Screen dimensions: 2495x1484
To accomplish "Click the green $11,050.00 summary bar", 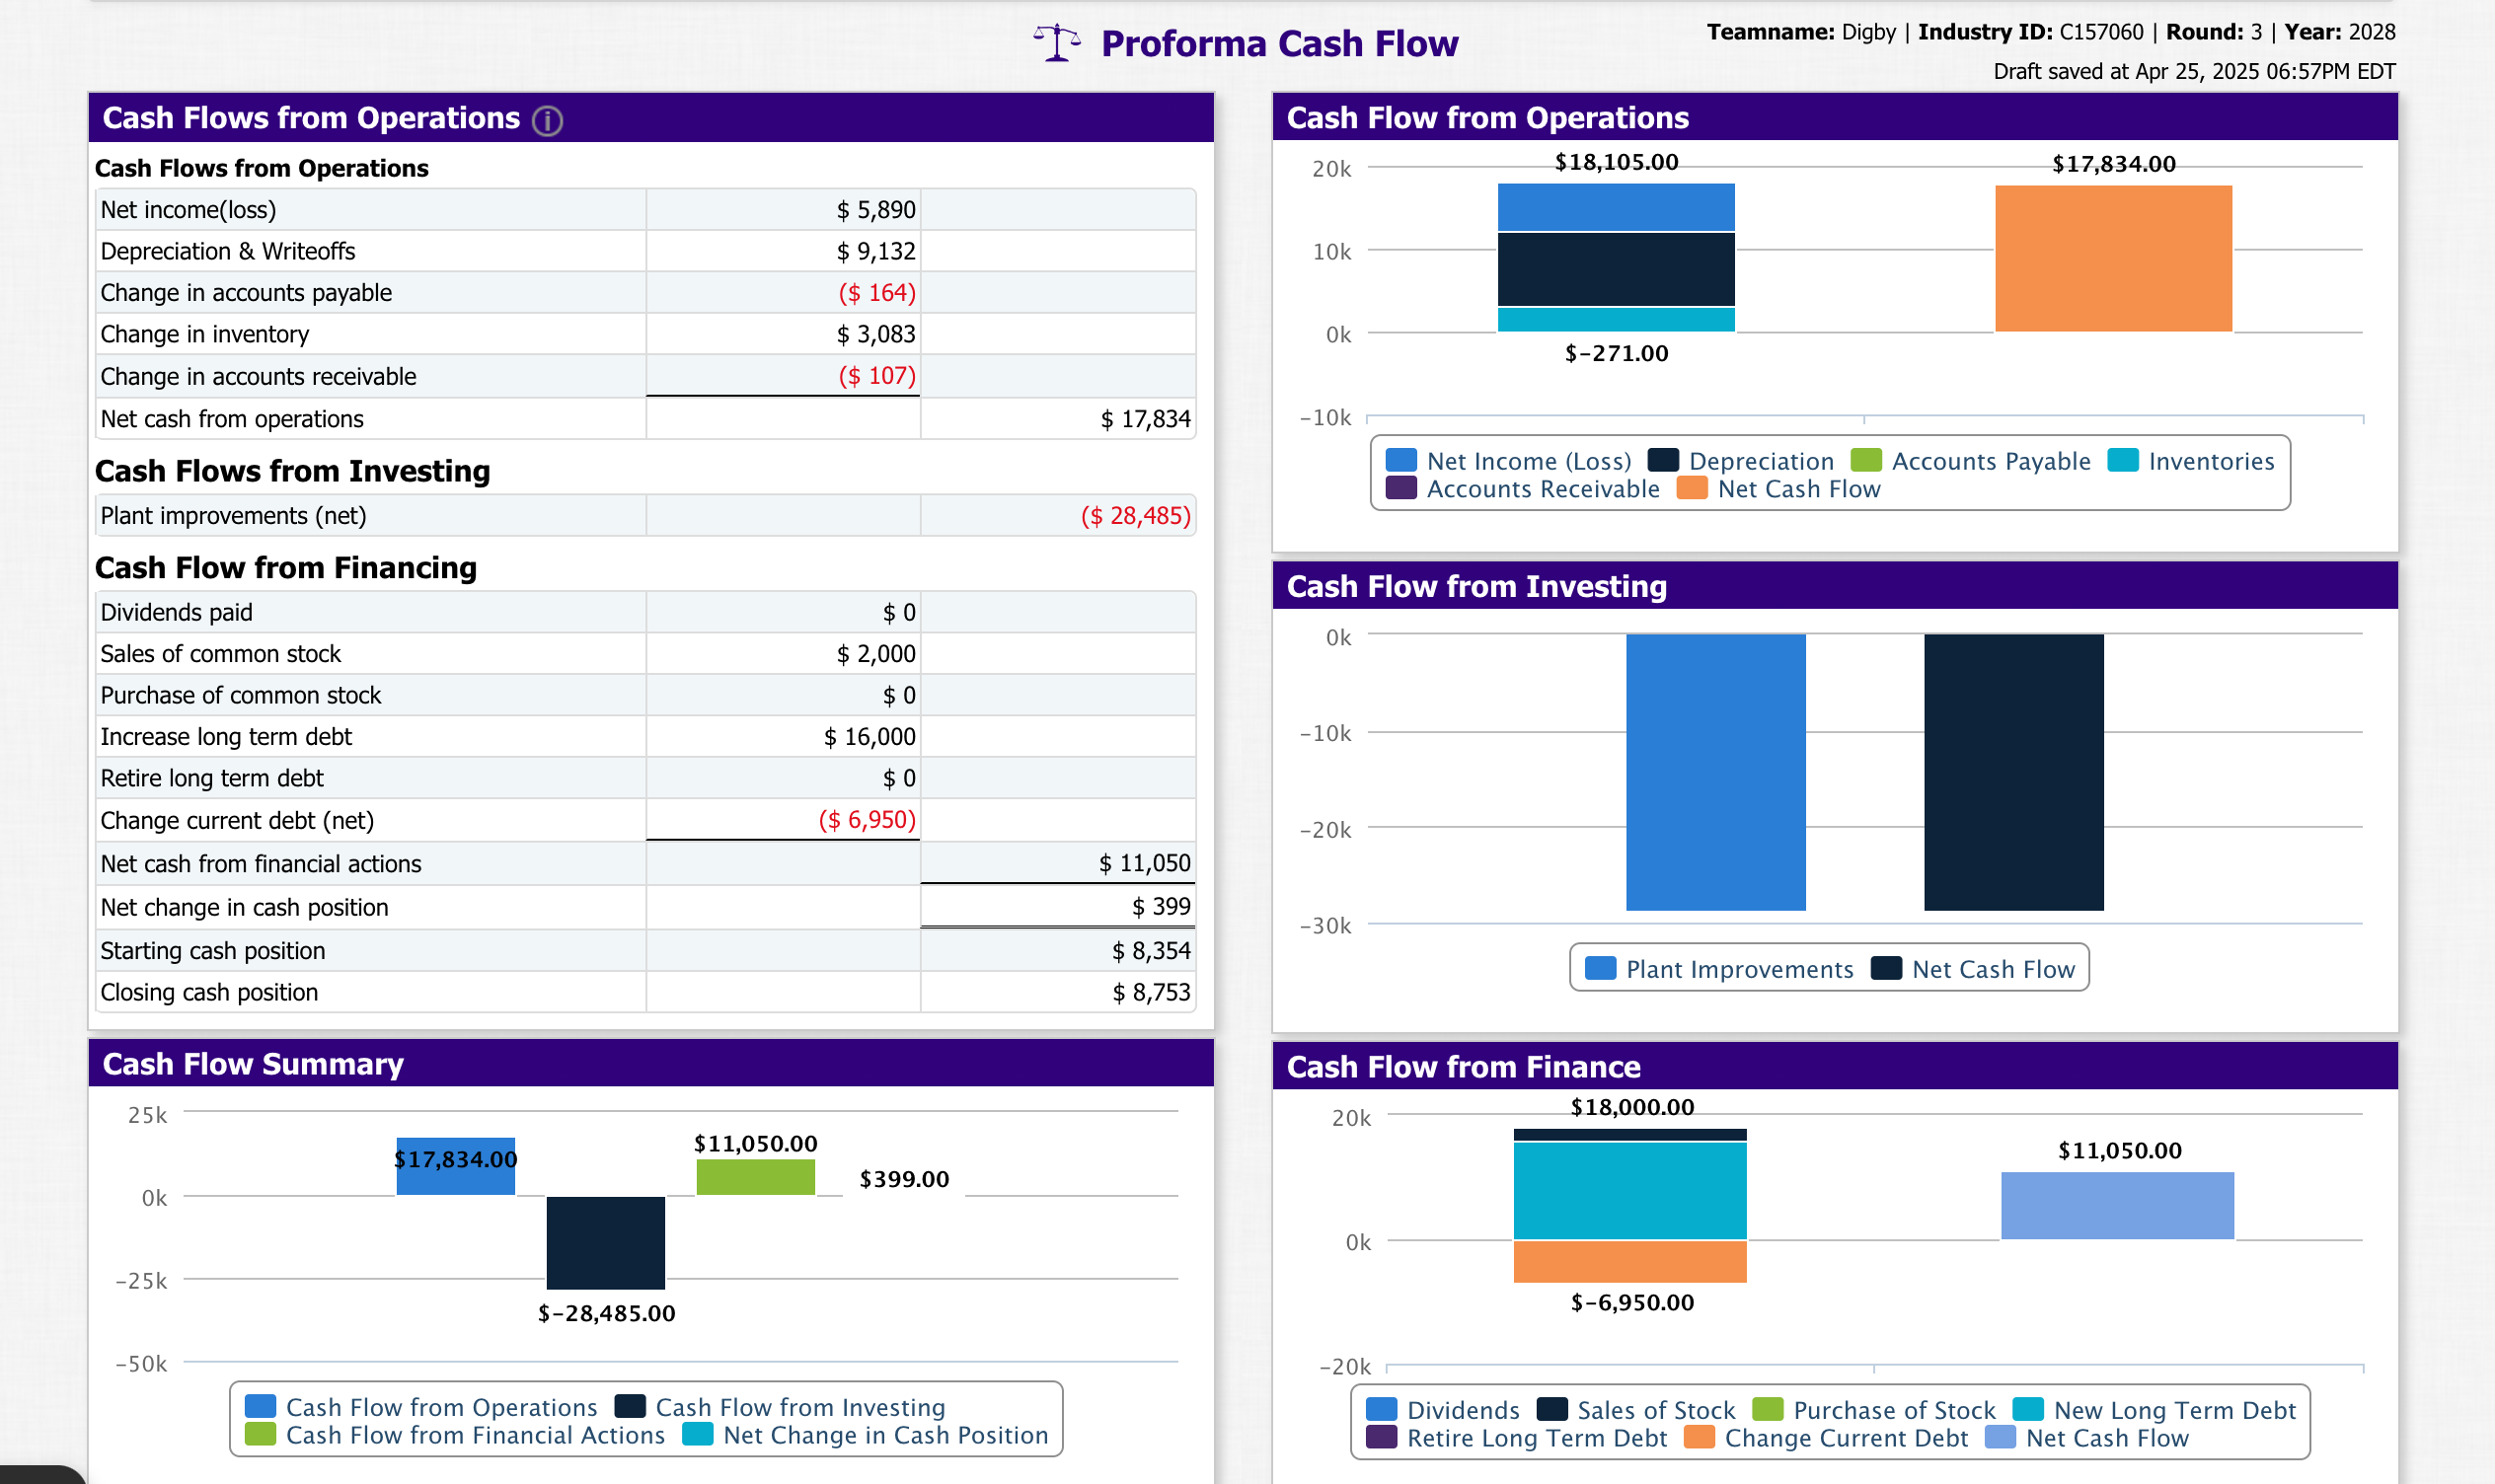I will tap(755, 1177).
